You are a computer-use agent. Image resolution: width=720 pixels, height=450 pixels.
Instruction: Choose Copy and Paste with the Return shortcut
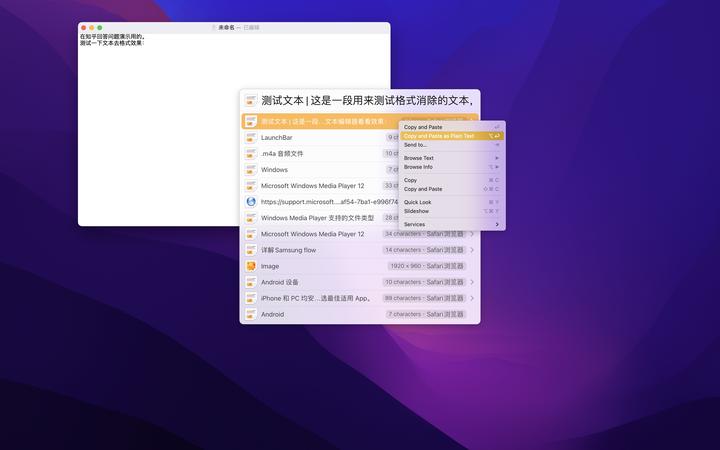pyautogui.click(x=452, y=127)
